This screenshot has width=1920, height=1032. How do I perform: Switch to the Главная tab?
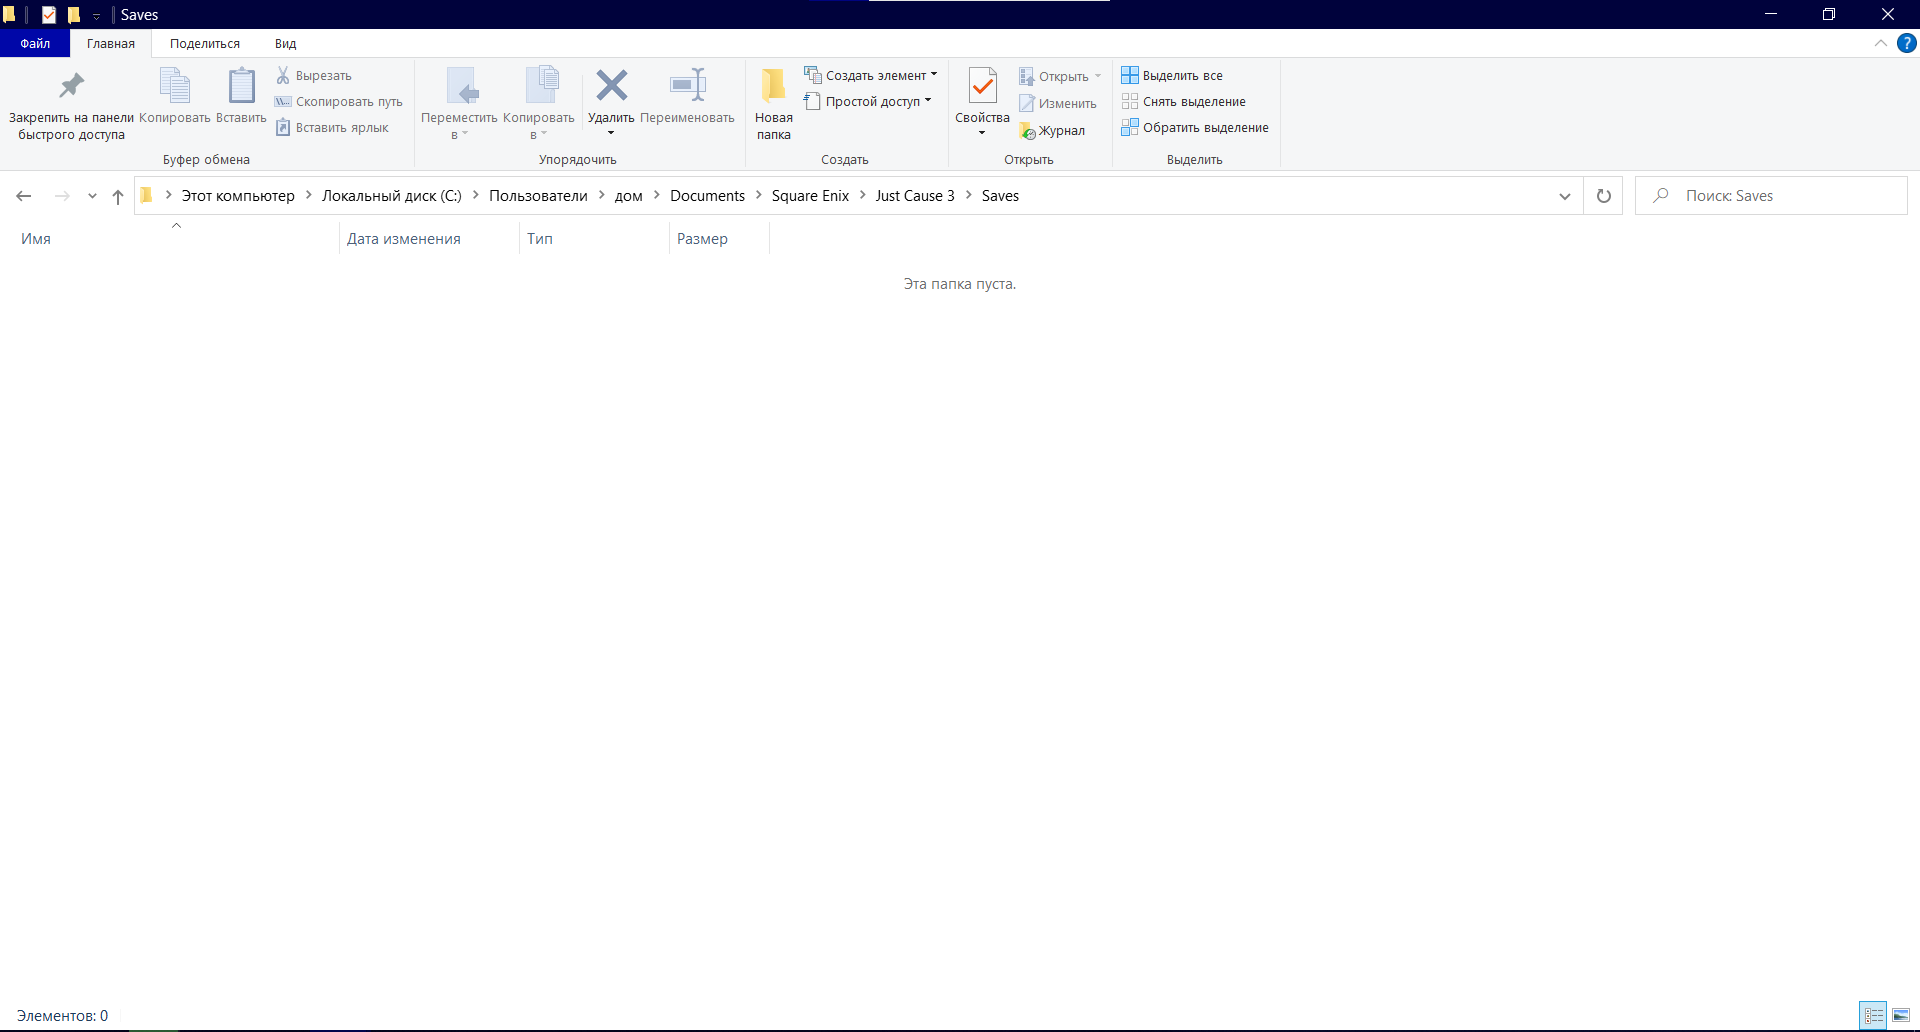(x=111, y=43)
